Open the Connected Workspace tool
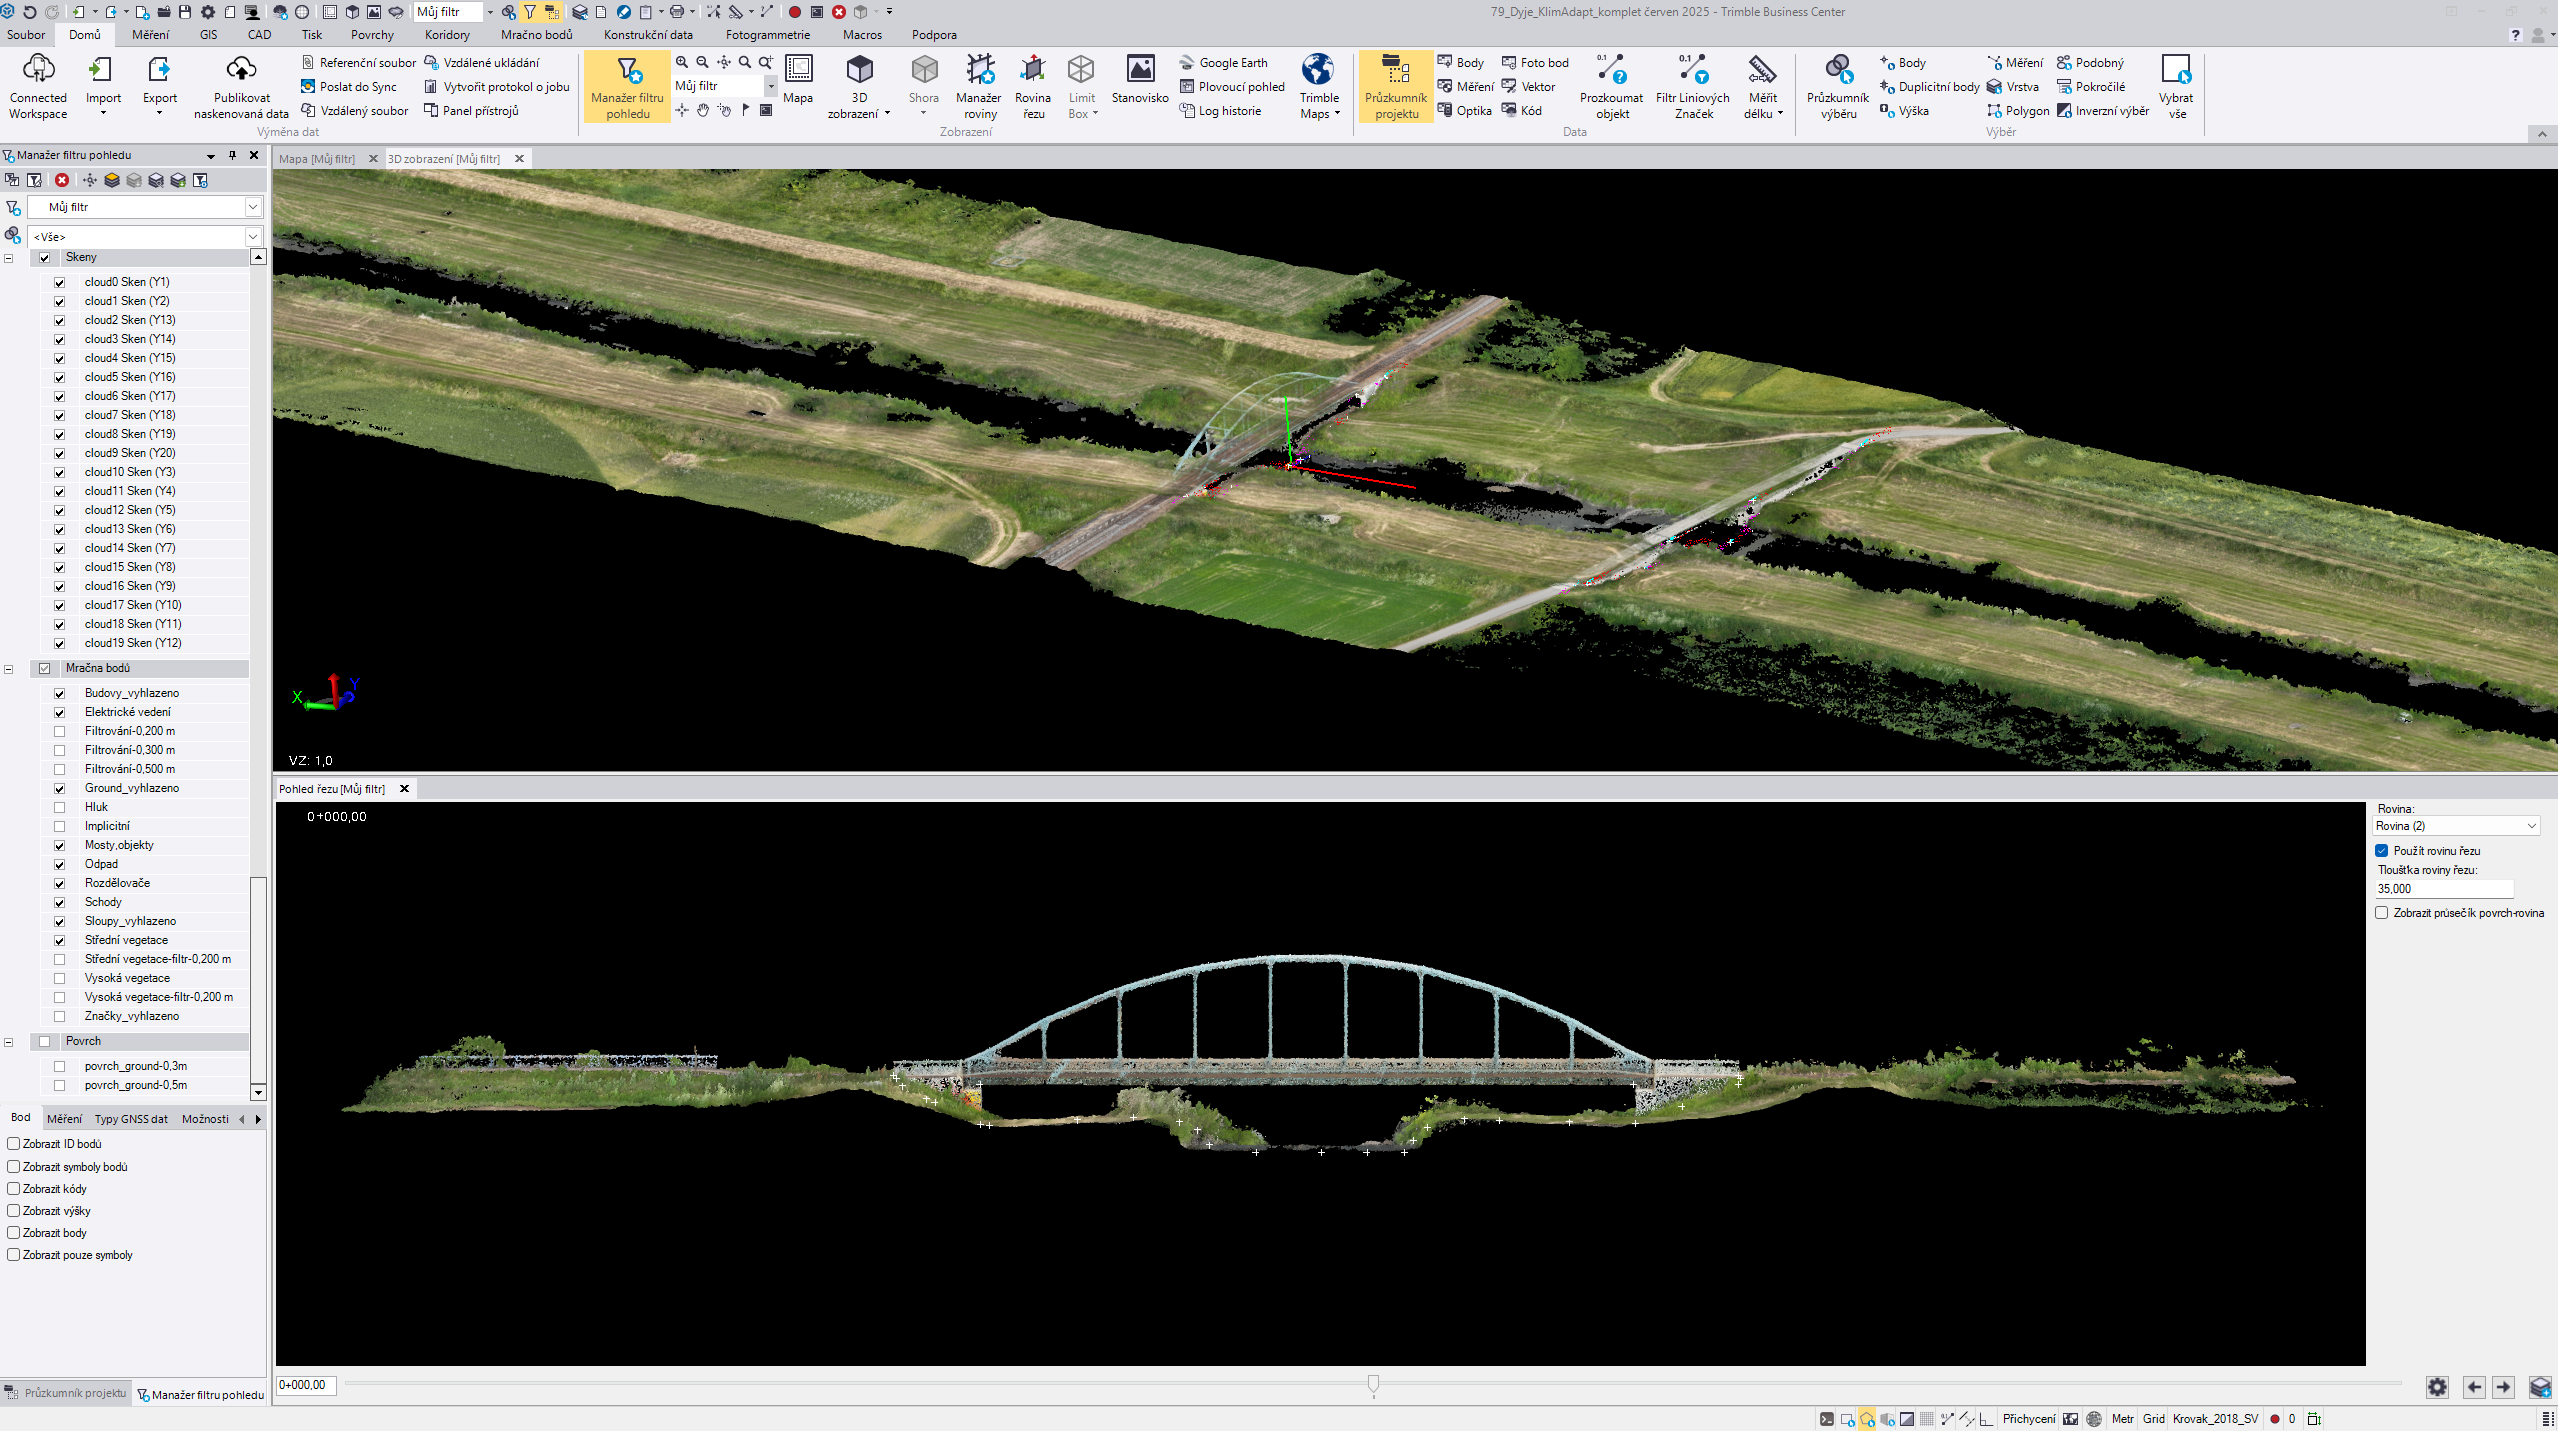 click(38, 87)
